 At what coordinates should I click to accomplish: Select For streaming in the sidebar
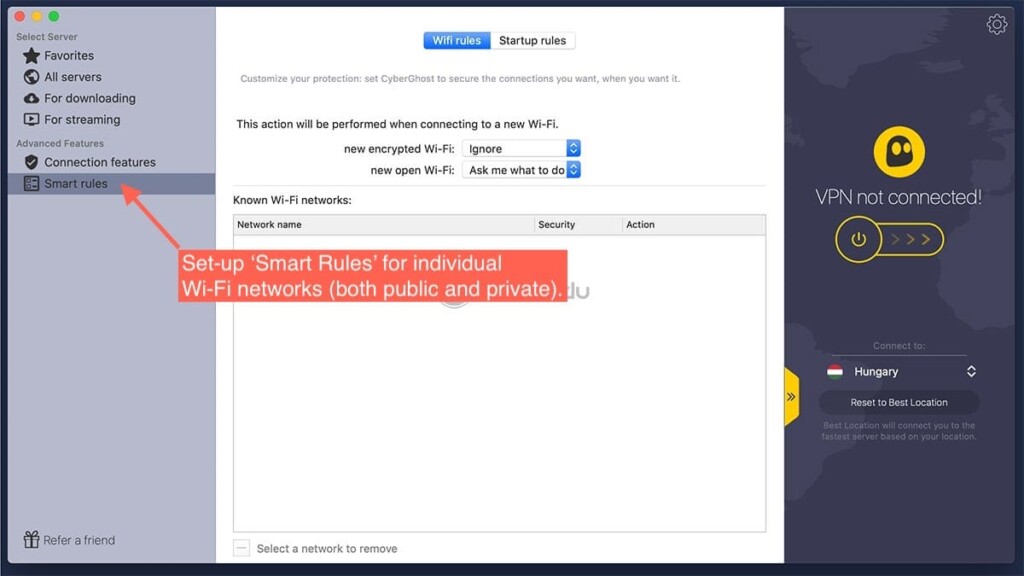(111, 120)
